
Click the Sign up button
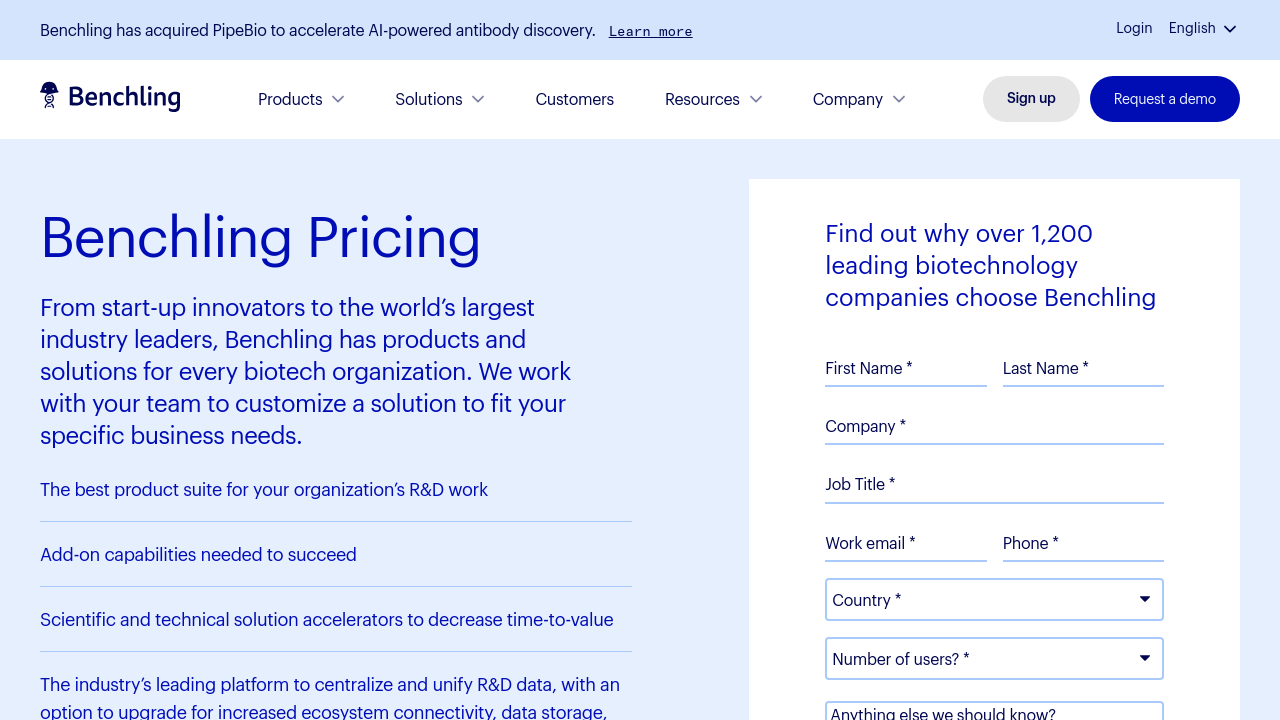click(1031, 98)
